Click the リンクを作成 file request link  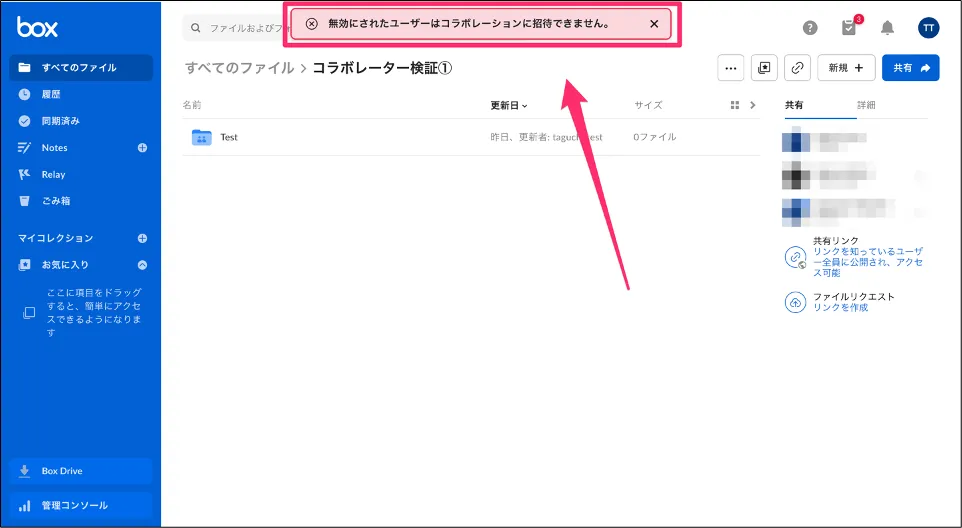pyautogui.click(x=840, y=308)
